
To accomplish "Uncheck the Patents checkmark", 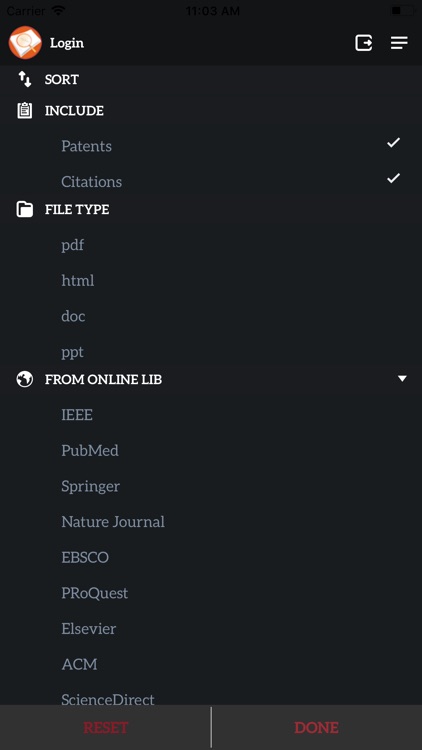I will click(393, 143).
